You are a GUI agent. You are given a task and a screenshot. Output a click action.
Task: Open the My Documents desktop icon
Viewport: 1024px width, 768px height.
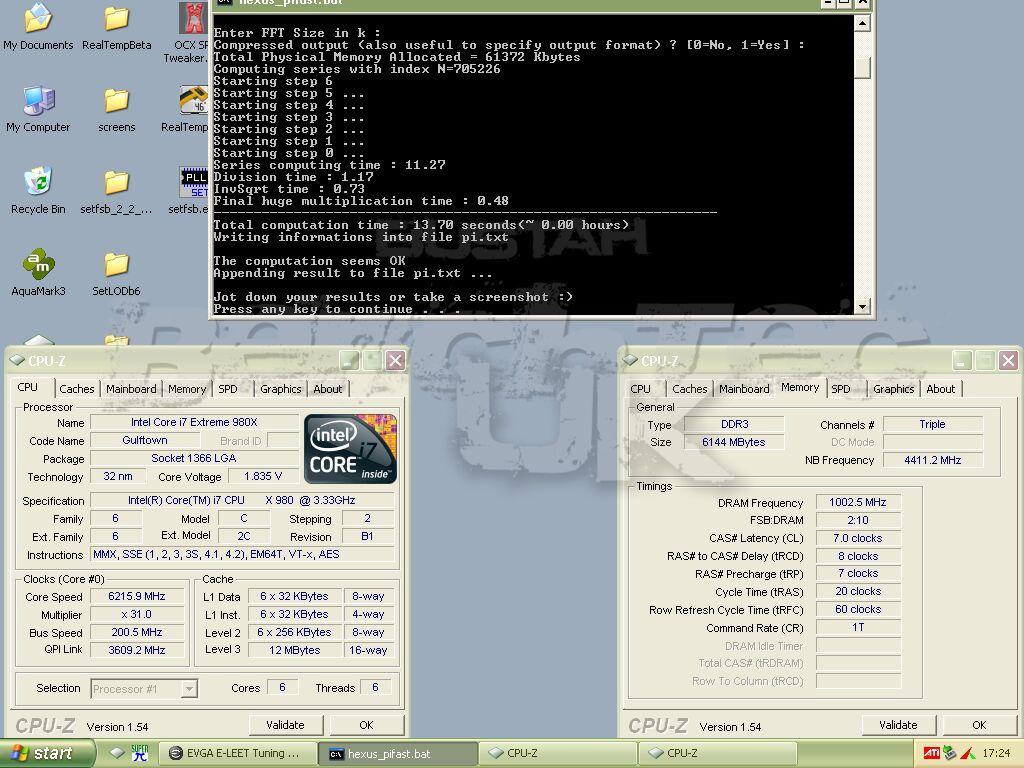coord(38,26)
